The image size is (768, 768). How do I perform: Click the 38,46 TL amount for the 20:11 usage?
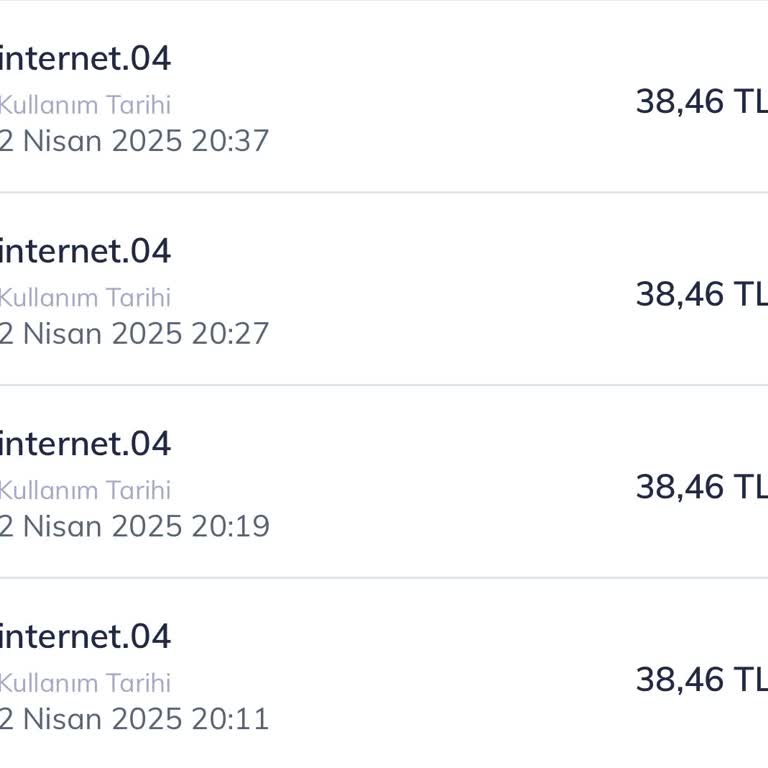[x=700, y=680]
